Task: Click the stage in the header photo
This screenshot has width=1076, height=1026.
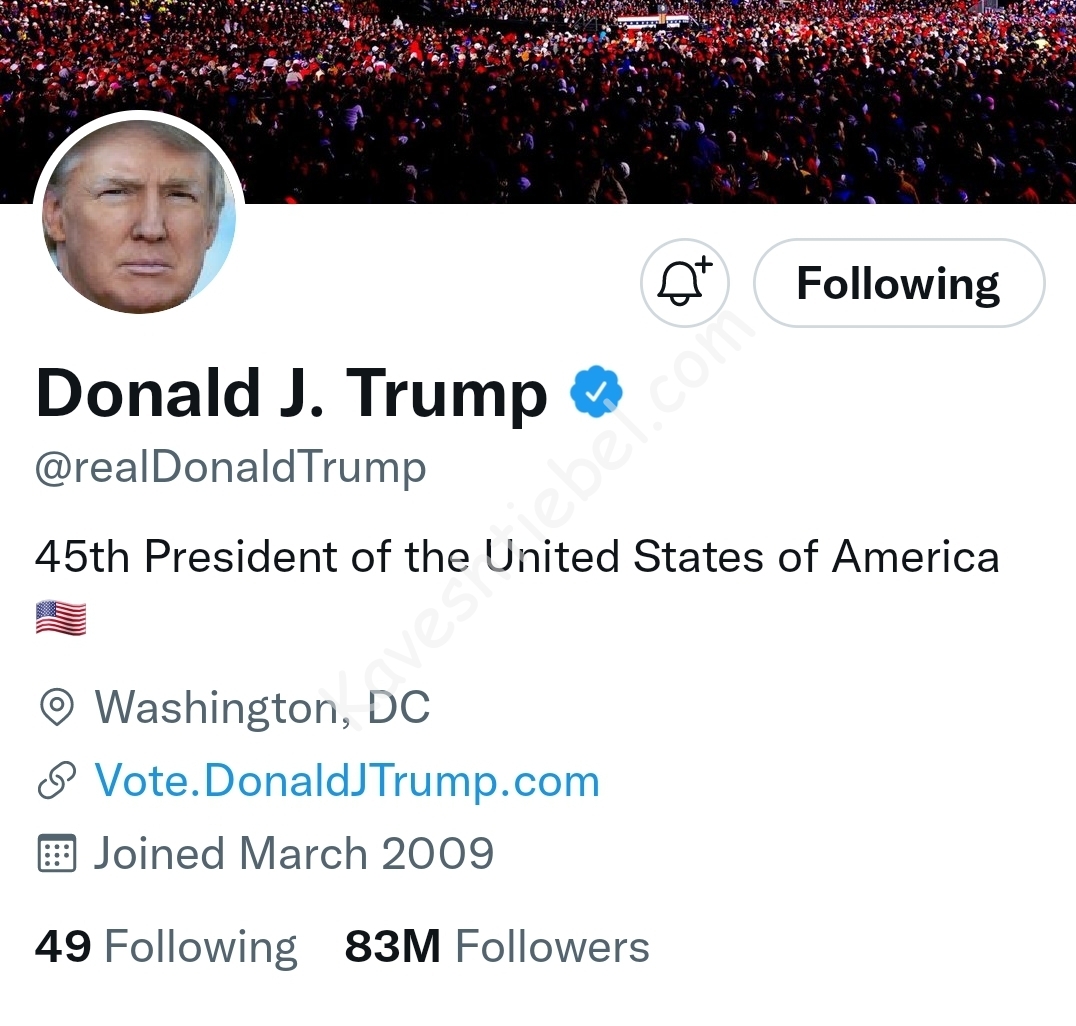Action: (652, 19)
